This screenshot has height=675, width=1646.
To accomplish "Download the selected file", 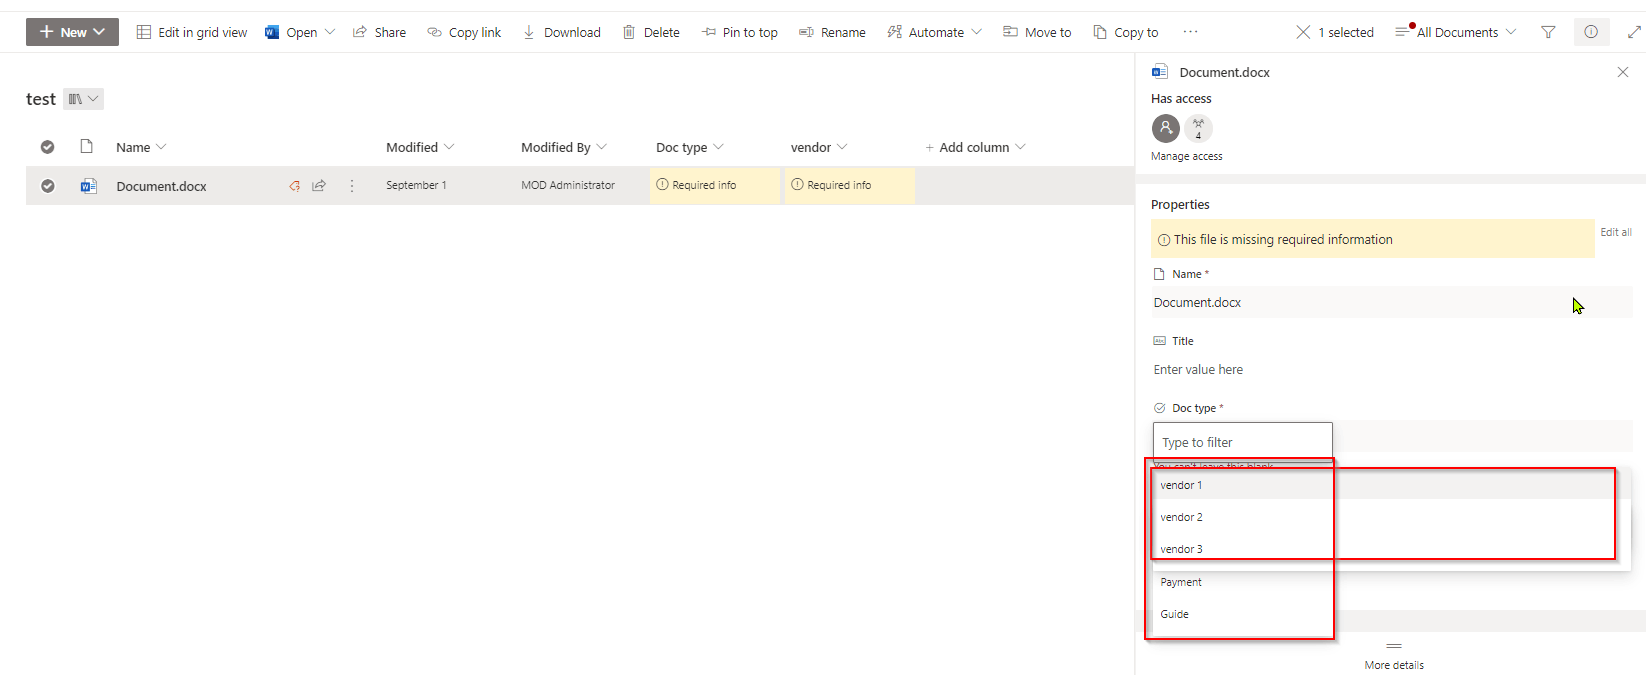I will tap(561, 32).
